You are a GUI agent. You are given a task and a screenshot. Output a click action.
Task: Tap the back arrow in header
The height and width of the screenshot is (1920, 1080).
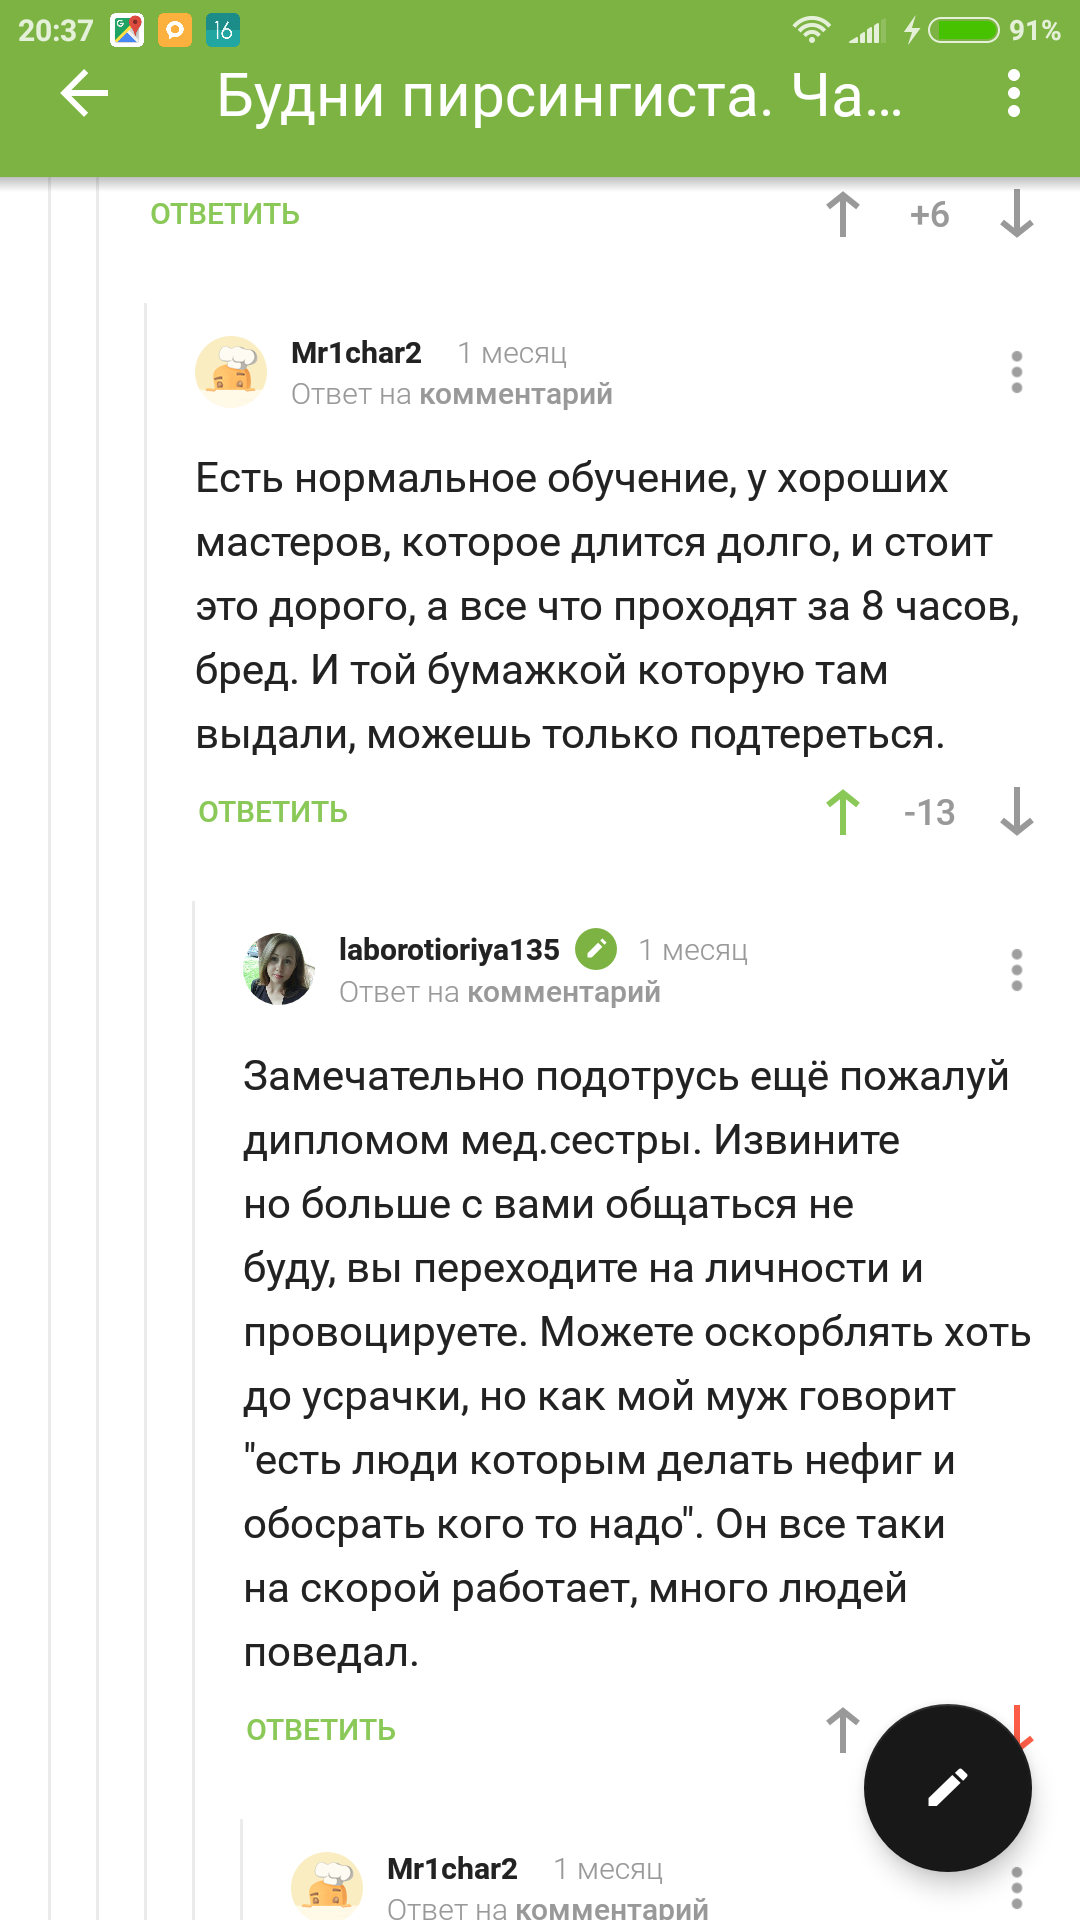[x=84, y=94]
